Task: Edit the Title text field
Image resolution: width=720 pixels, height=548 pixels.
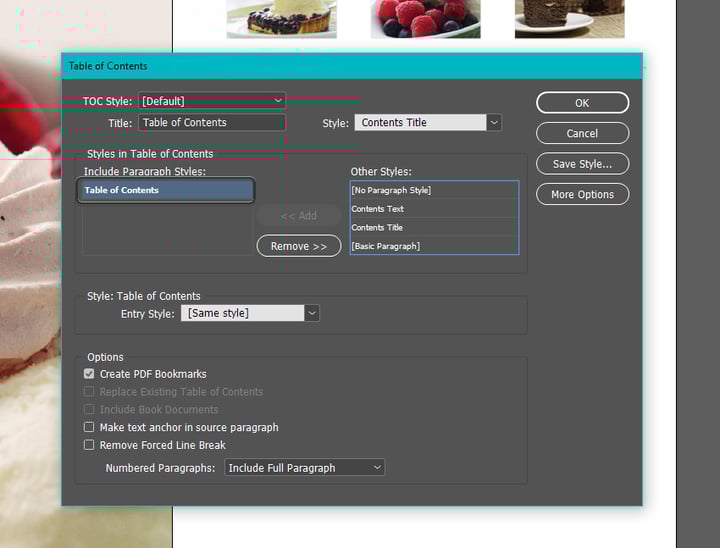Action: [212, 123]
